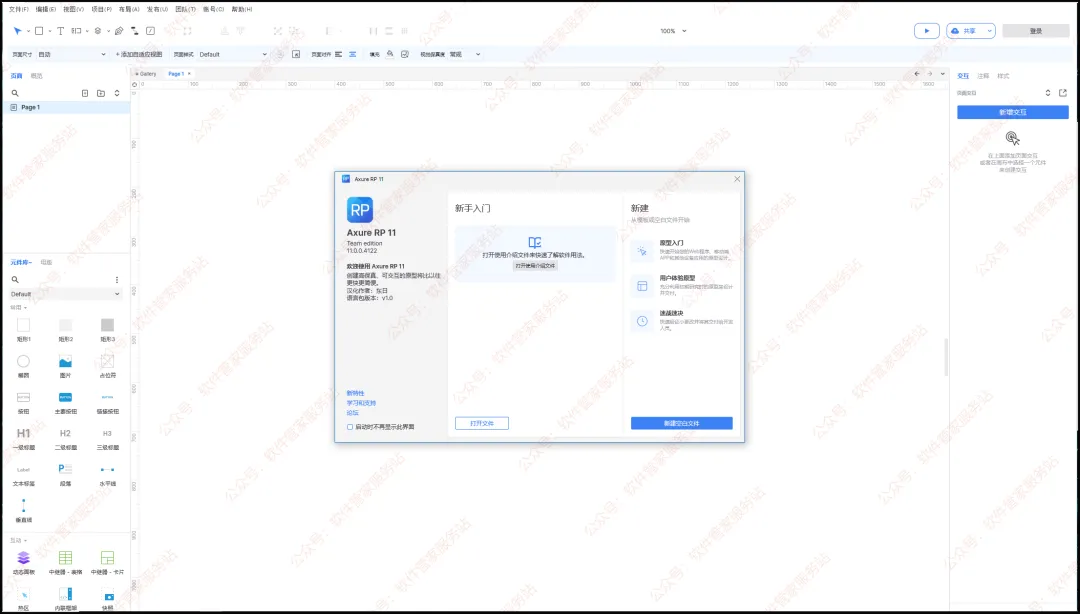Switch to the 样式 style tab
Image resolution: width=1080 pixels, height=614 pixels.
point(1003,76)
